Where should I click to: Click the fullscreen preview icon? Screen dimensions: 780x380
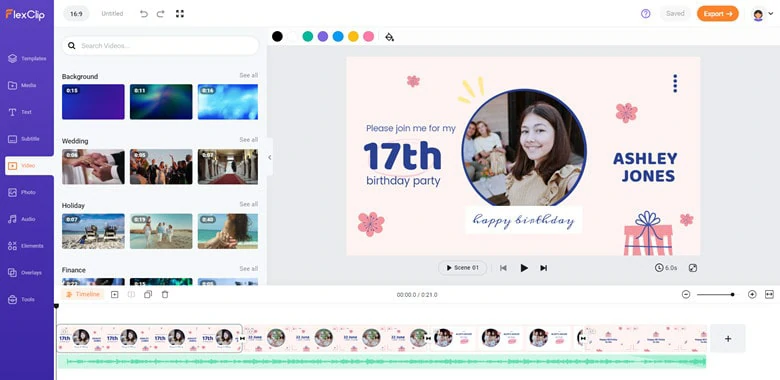(x=692, y=268)
